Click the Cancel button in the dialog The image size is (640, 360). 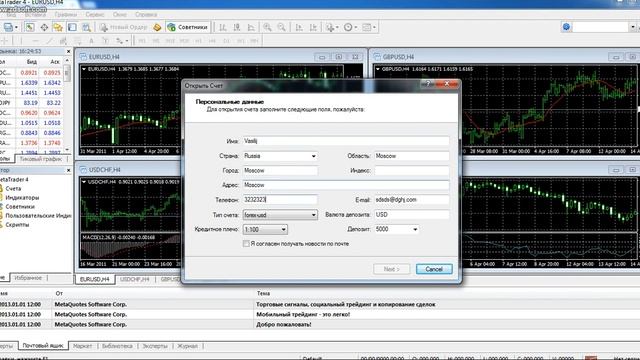click(434, 269)
